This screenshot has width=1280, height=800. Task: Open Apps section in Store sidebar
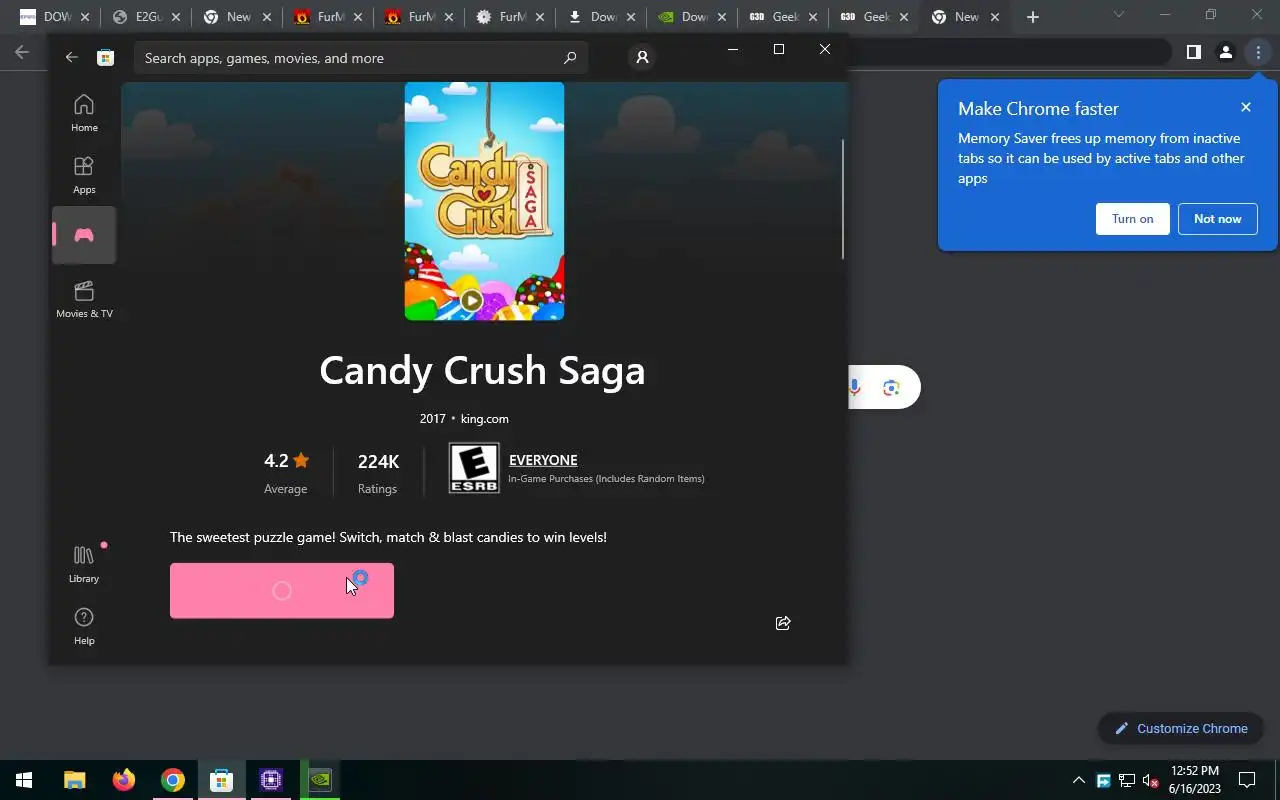click(x=84, y=175)
